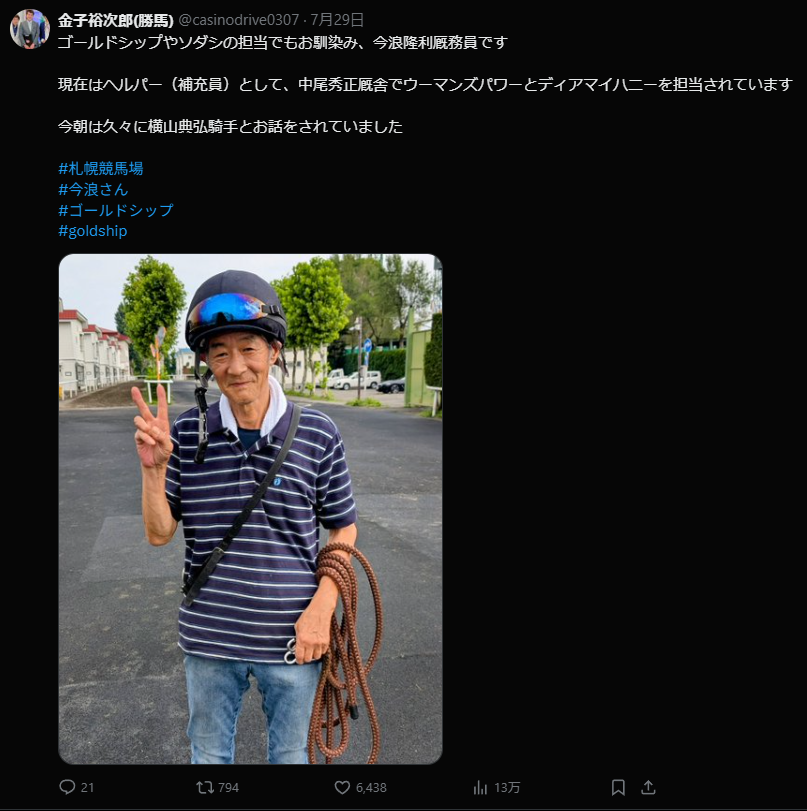This screenshot has width=807, height=811.
Task: Click the 21 replies count
Action: [87, 788]
